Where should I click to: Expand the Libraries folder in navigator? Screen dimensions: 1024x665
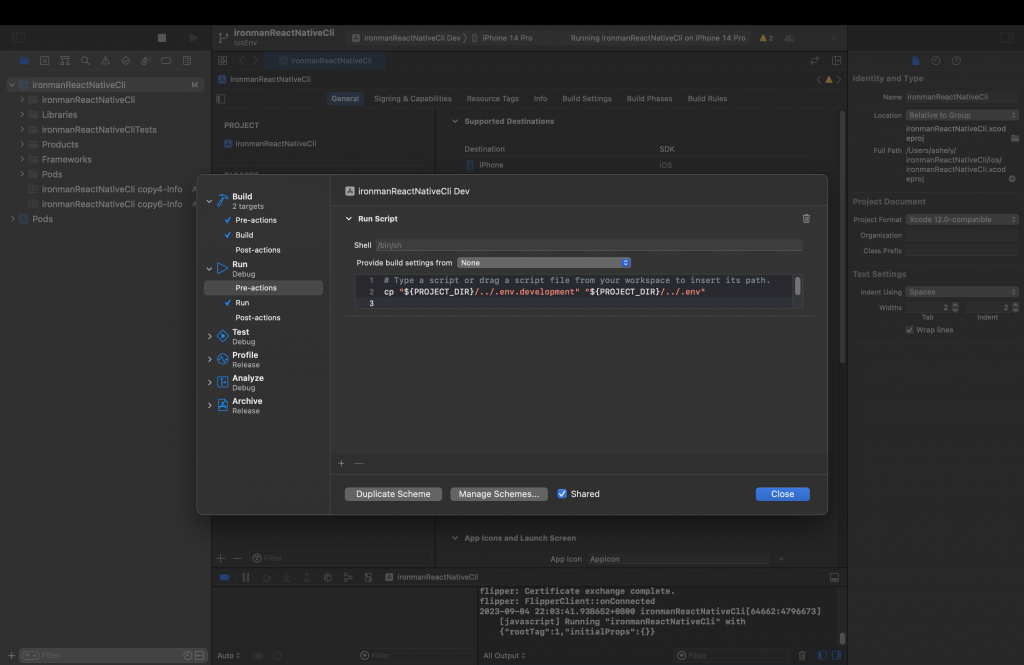(22, 114)
